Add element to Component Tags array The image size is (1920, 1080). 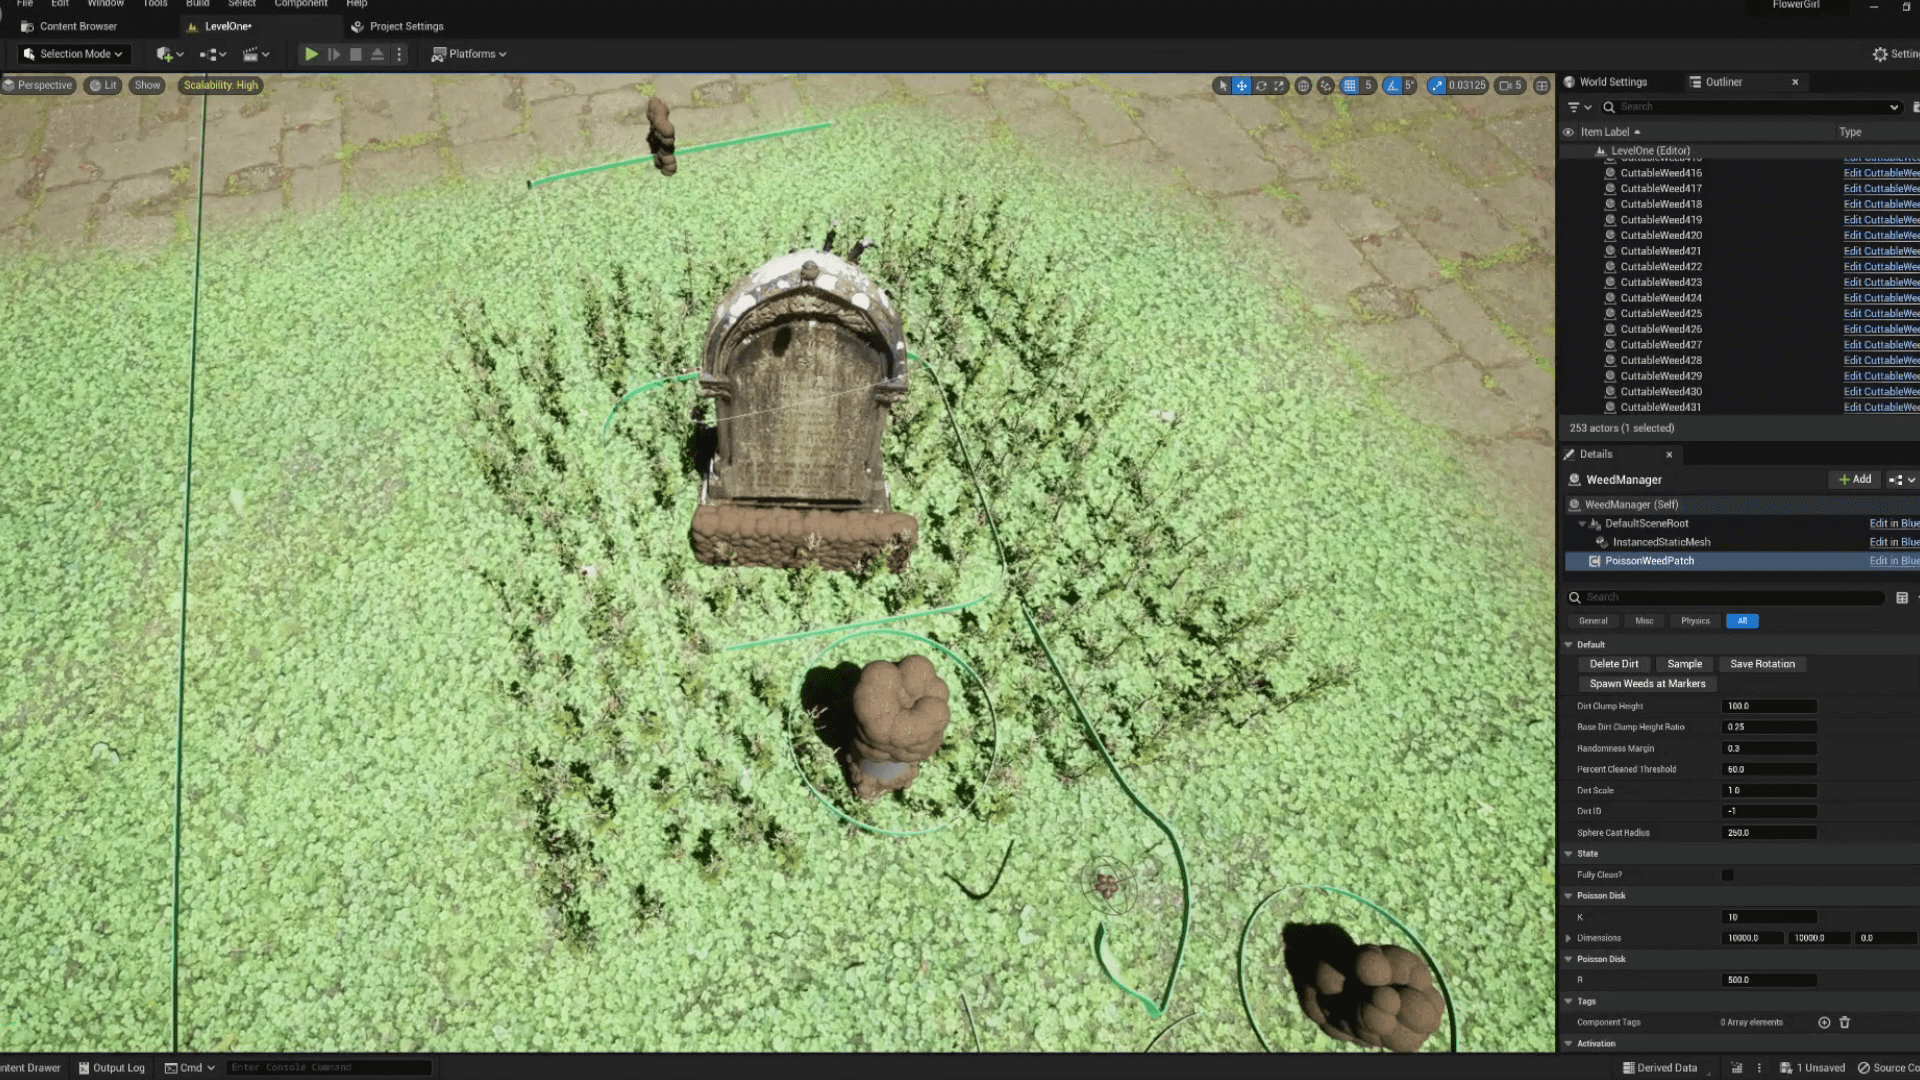click(1824, 1022)
